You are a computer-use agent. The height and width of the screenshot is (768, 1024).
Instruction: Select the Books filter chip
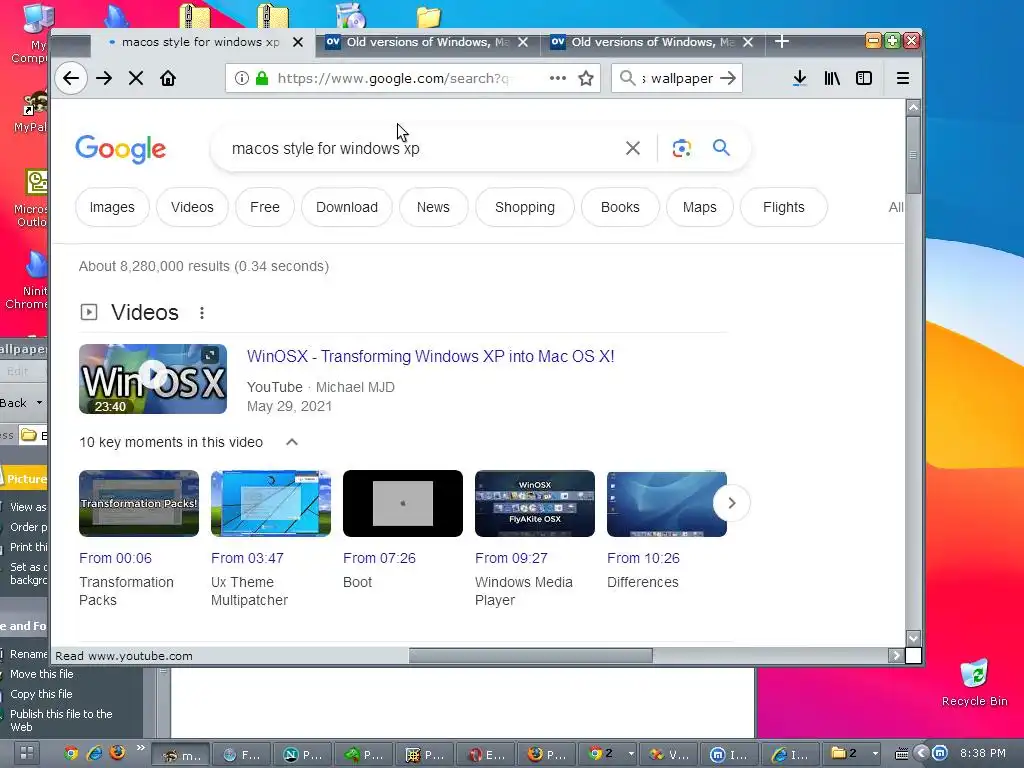(x=620, y=207)
